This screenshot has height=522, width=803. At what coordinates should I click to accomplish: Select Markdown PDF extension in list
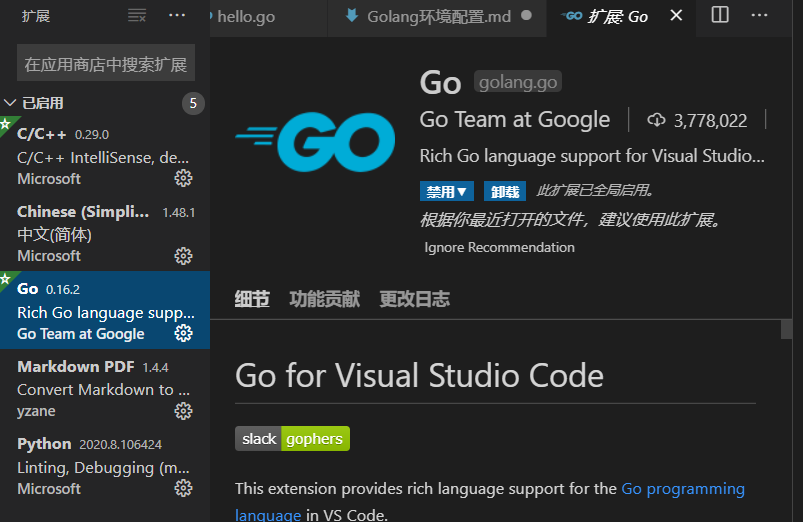[105, 388]
